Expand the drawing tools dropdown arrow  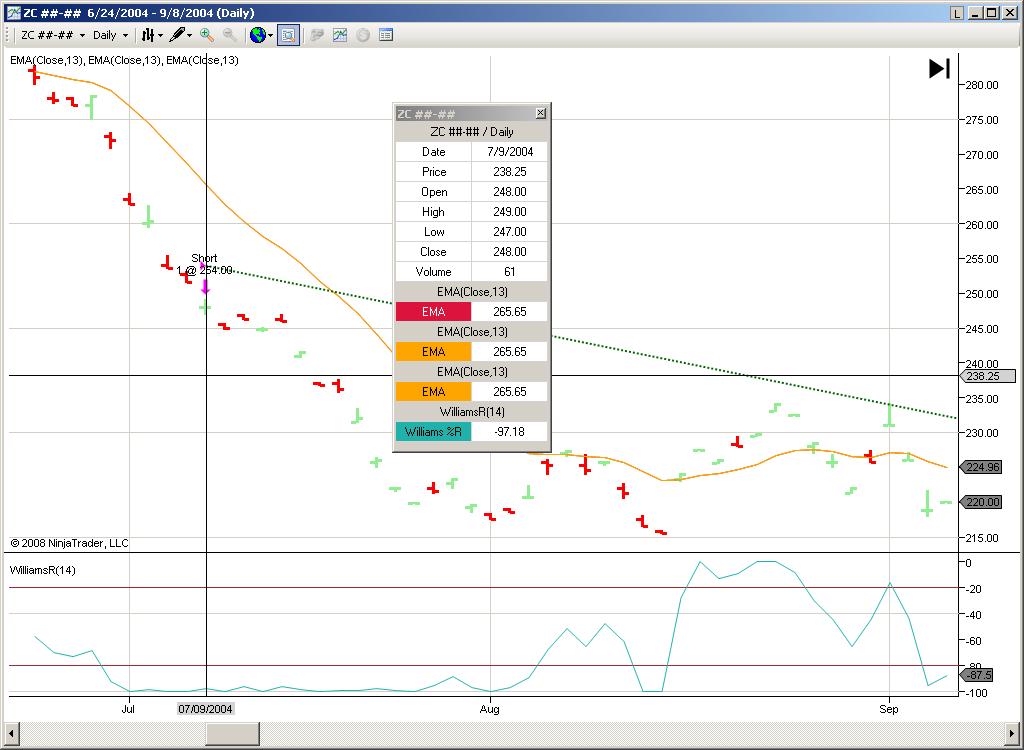point(189,35)
